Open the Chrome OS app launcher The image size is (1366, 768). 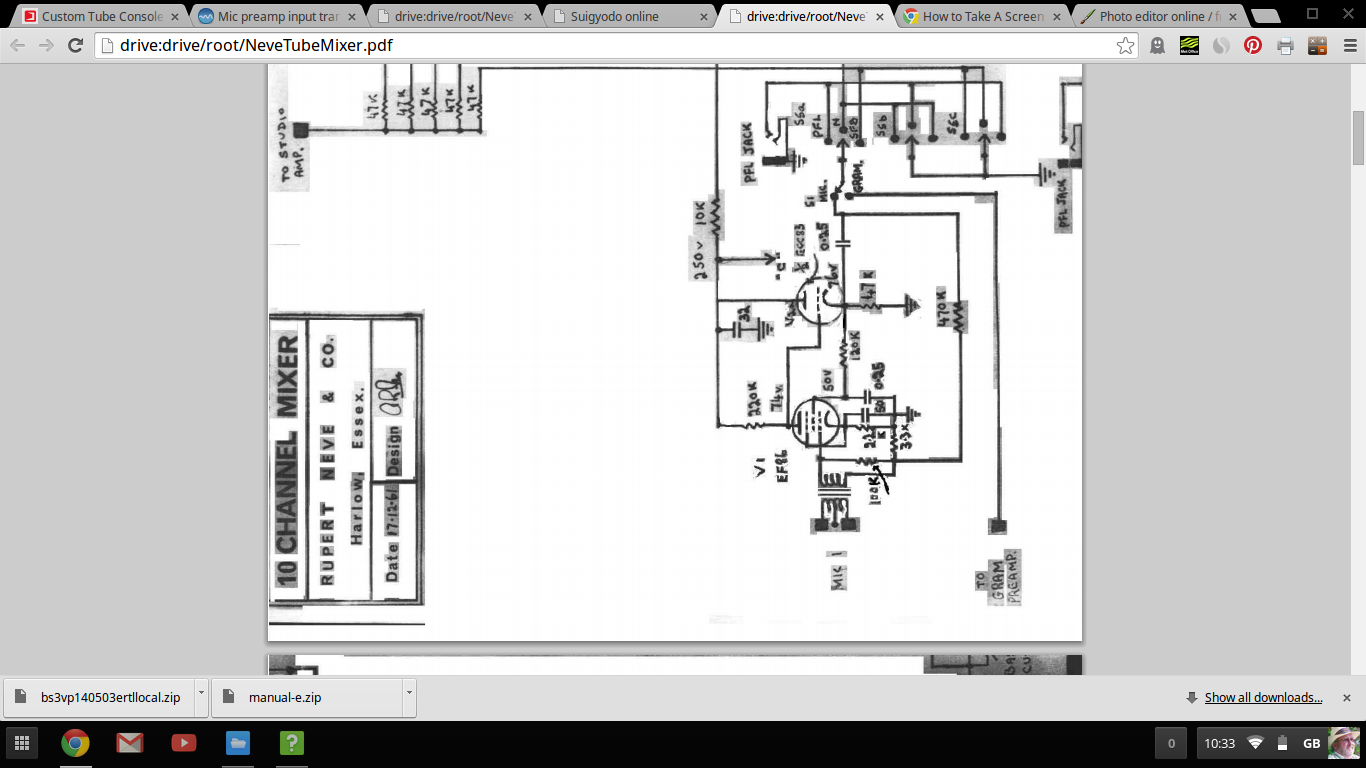tap(21, 743)
